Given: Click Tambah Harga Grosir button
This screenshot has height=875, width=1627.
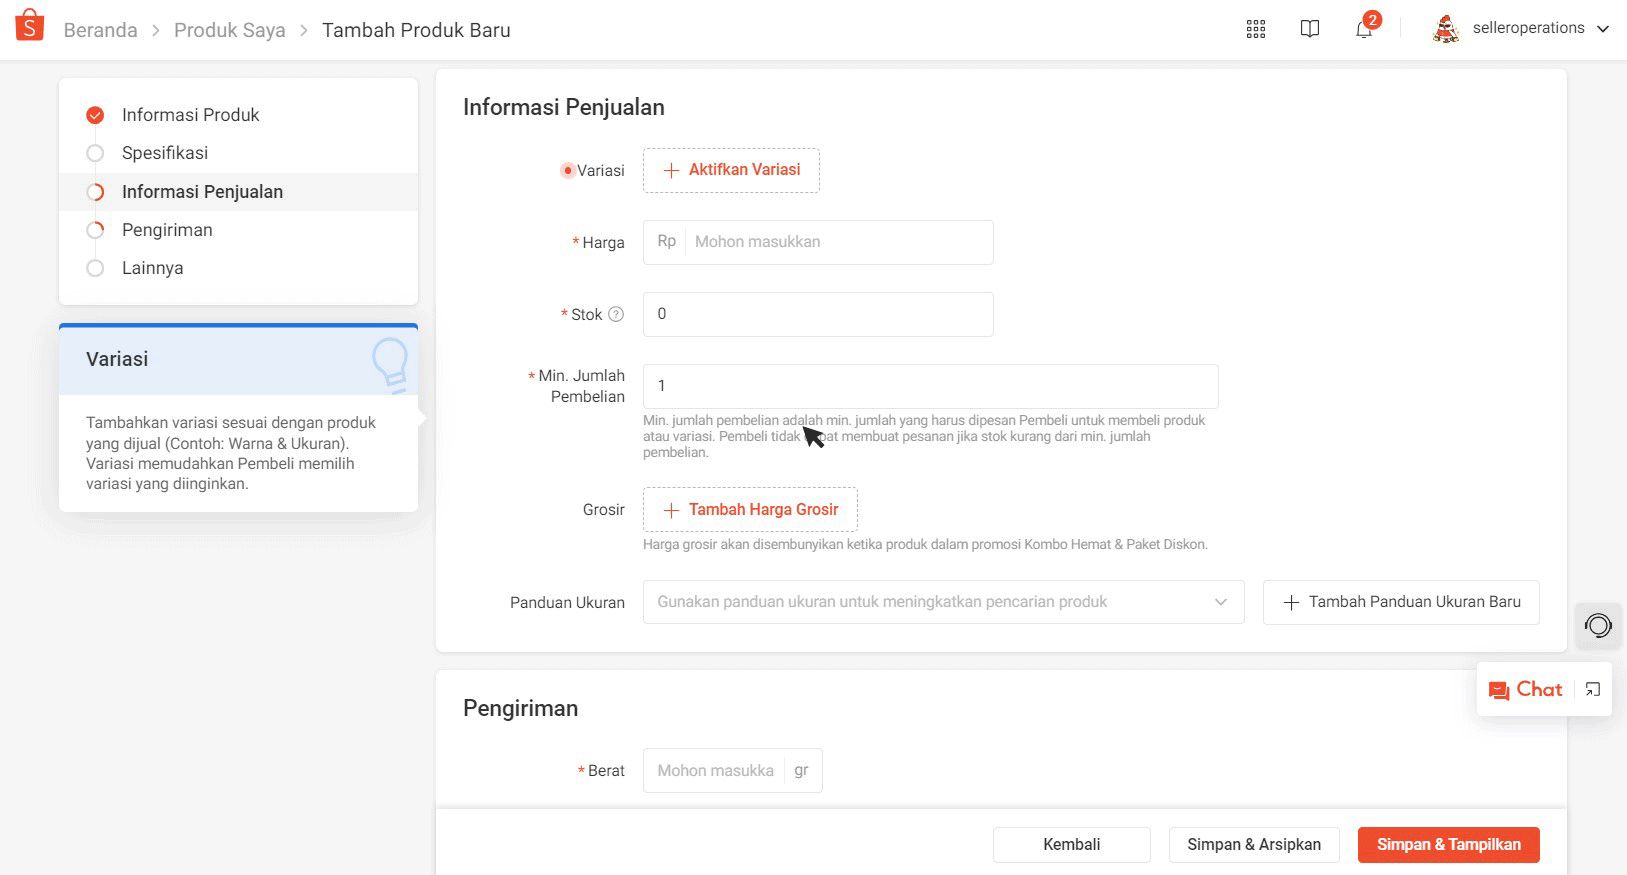Looking at the screenshot, I should point(750,510).
